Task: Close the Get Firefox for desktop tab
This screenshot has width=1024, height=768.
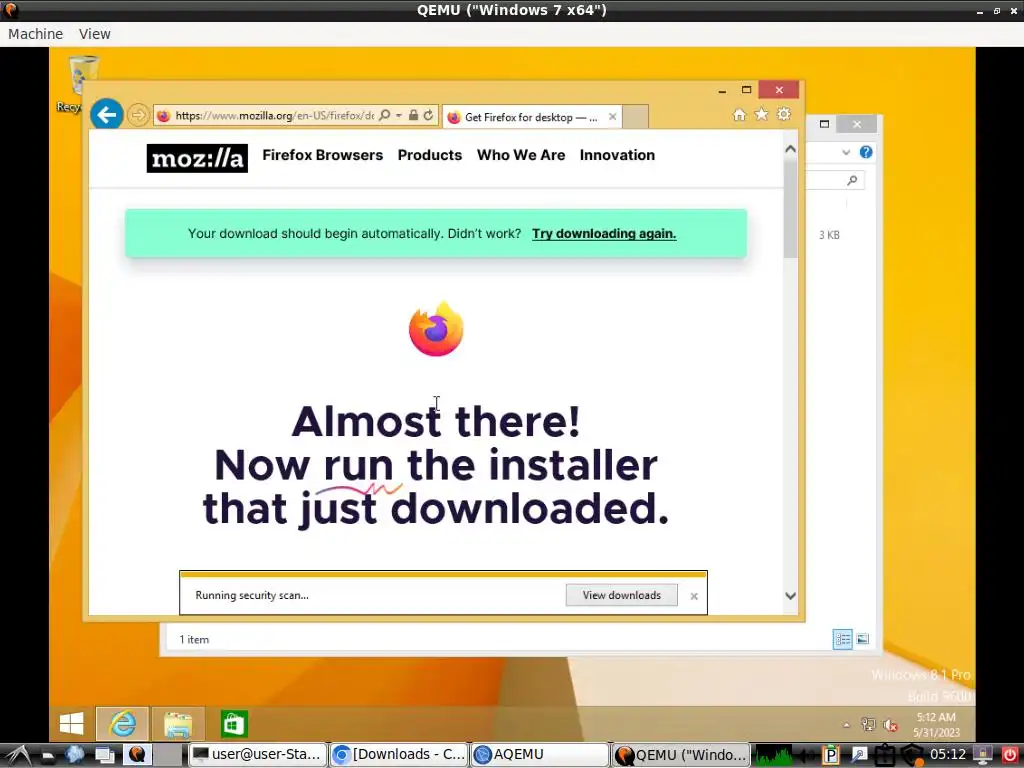Action: point(613,117)
